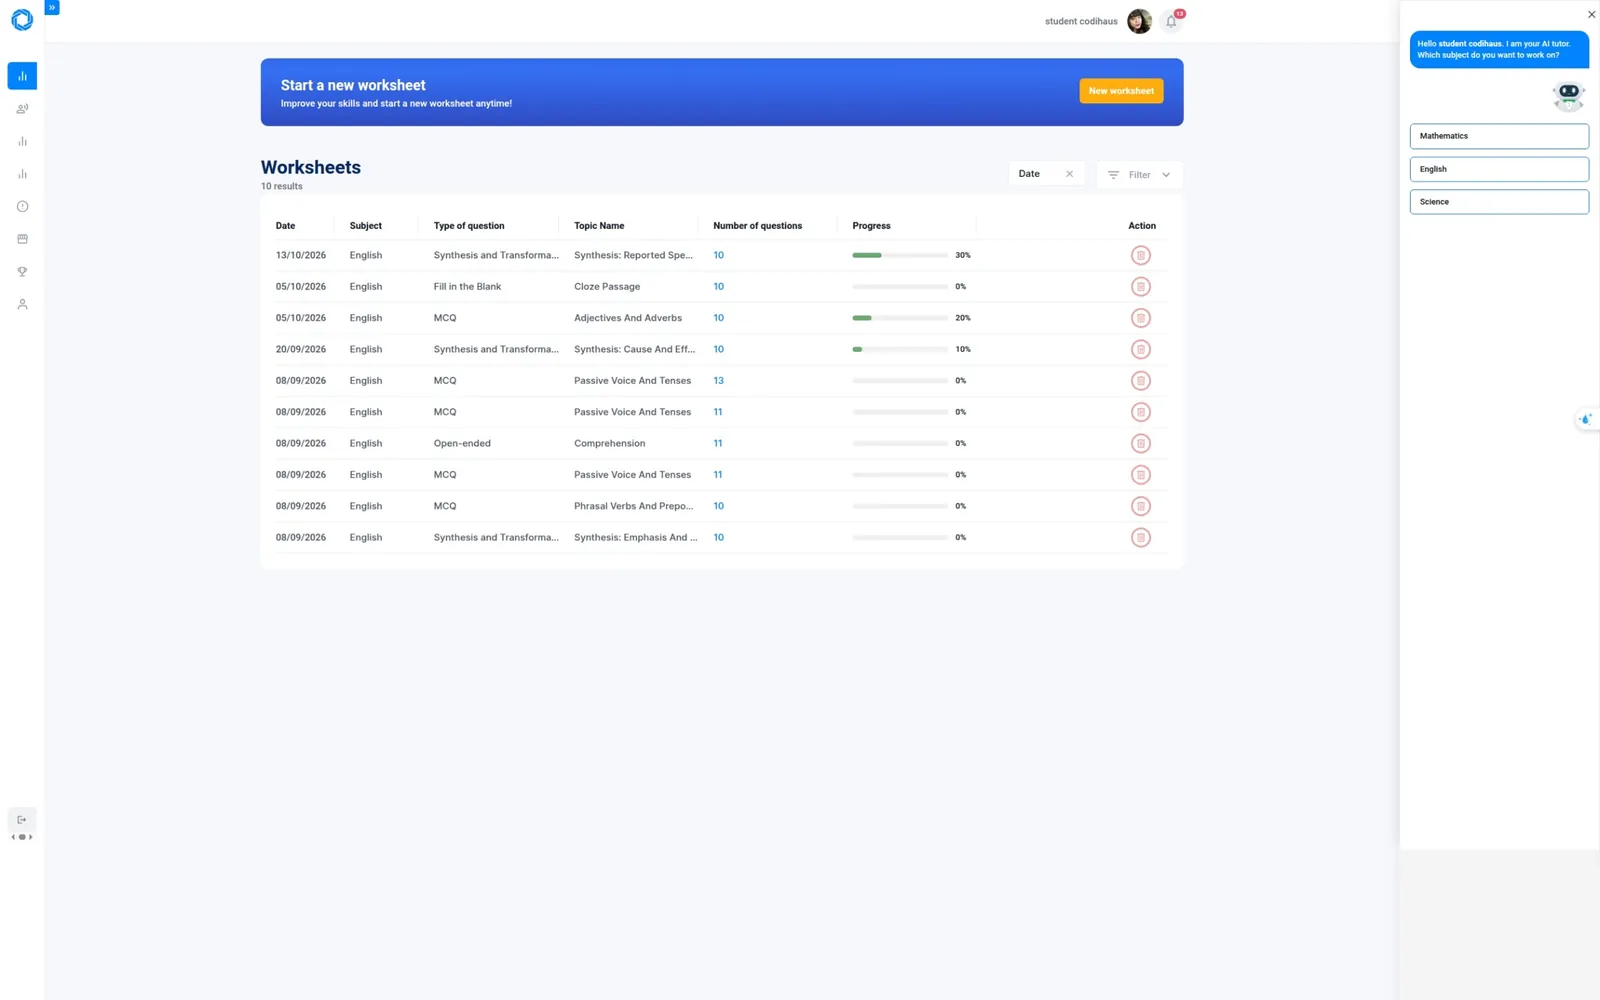
Task: Open the Comprehension worksheet question count link
Action: (x=718, y=443)
